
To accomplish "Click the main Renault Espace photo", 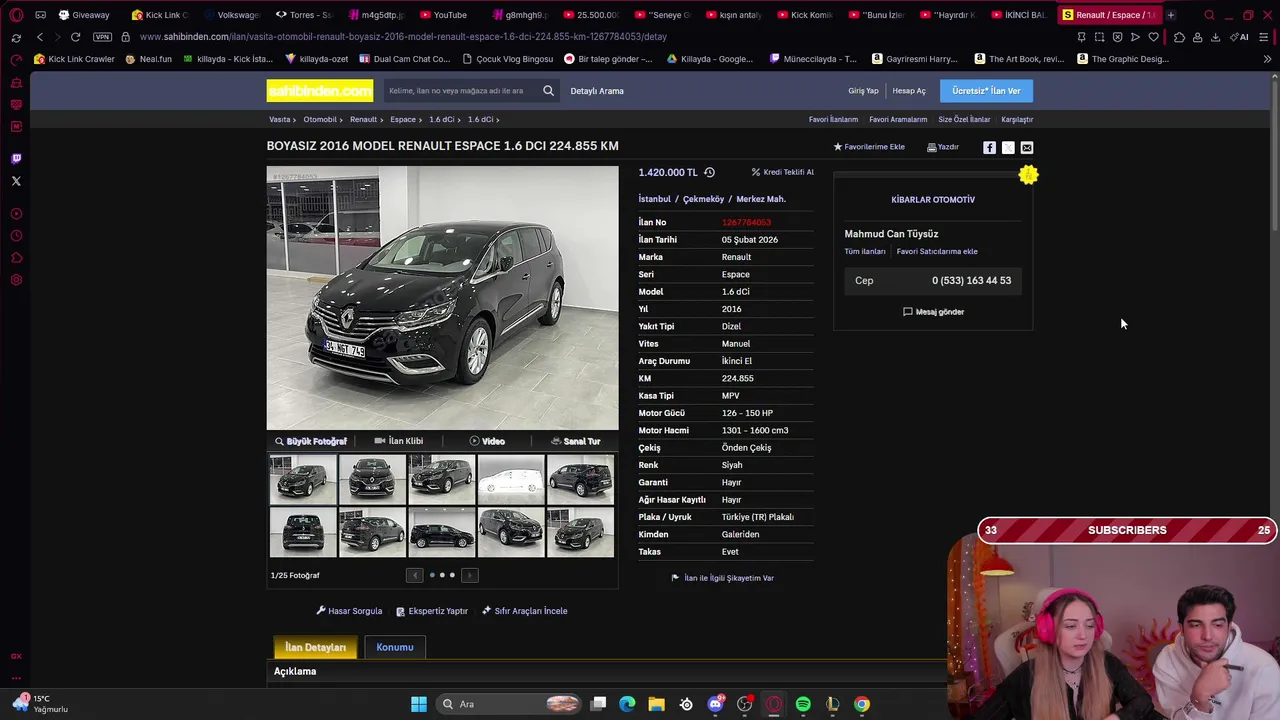I will coord(442,298).
